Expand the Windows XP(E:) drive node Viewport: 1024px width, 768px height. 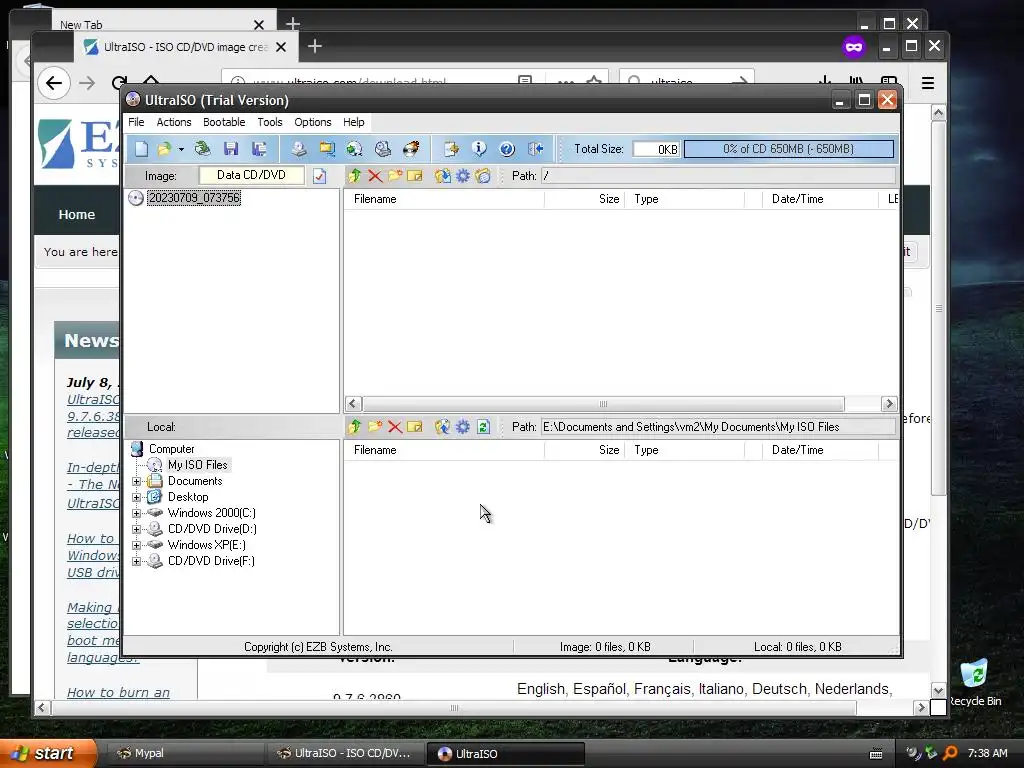[136, 545]
